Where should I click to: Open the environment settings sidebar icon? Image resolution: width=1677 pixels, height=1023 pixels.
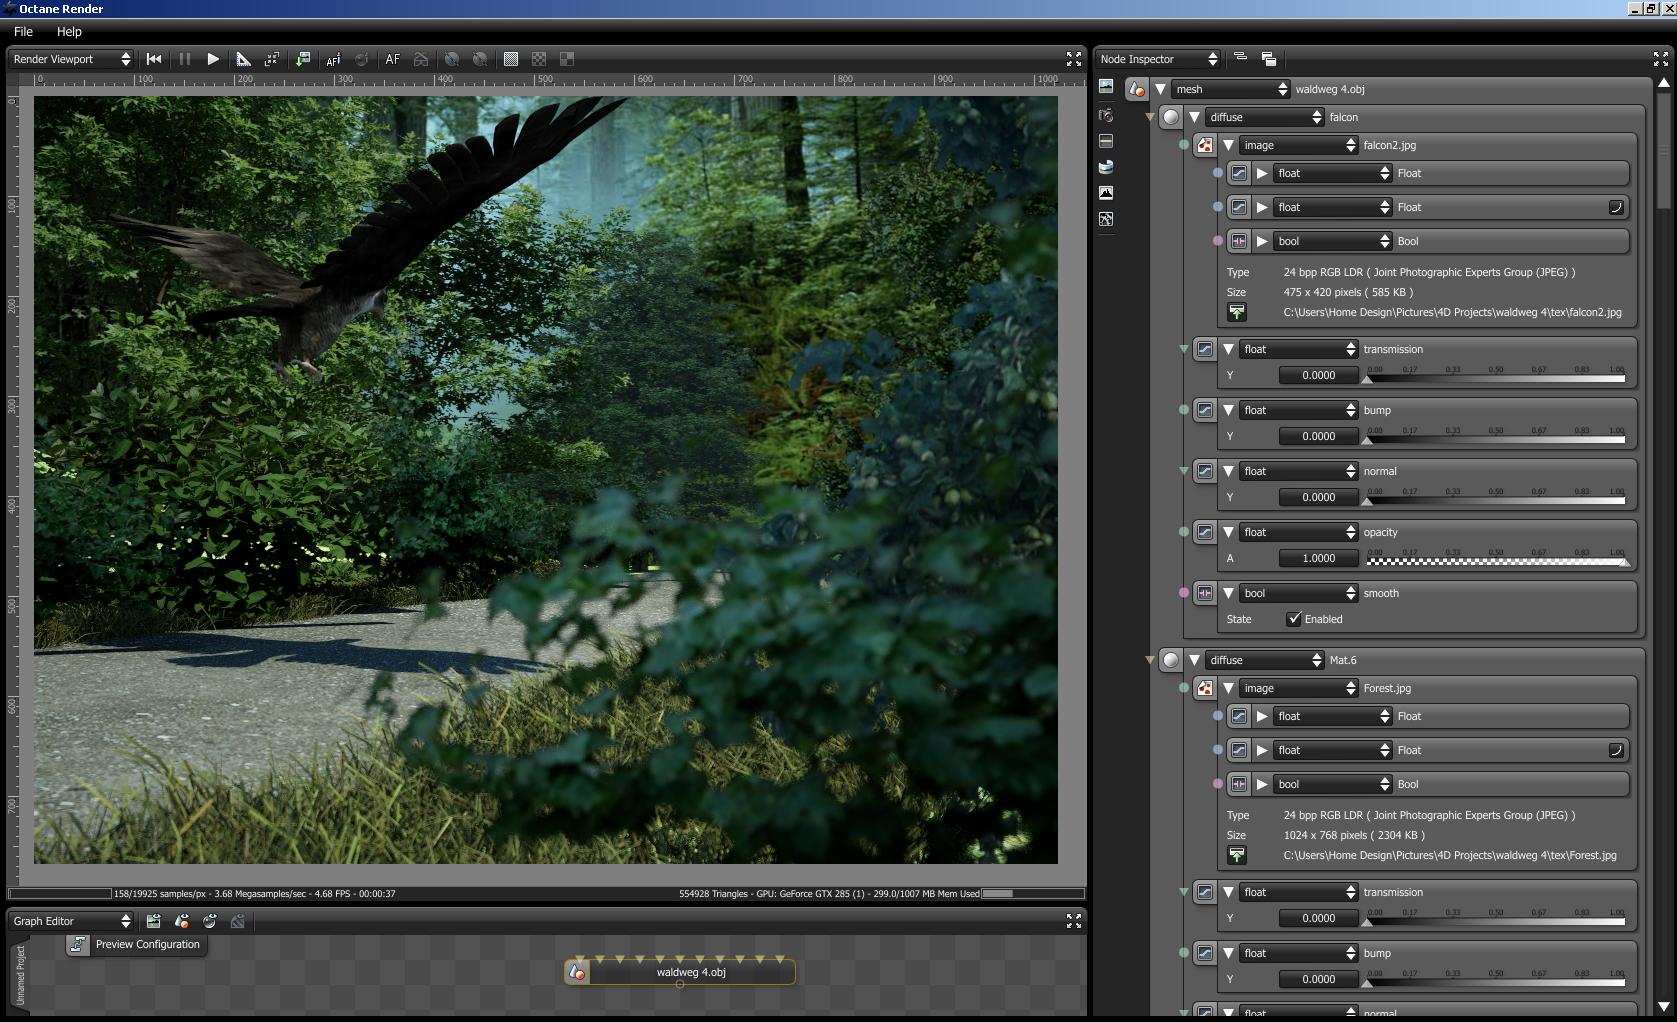(x=1106, y=167)
